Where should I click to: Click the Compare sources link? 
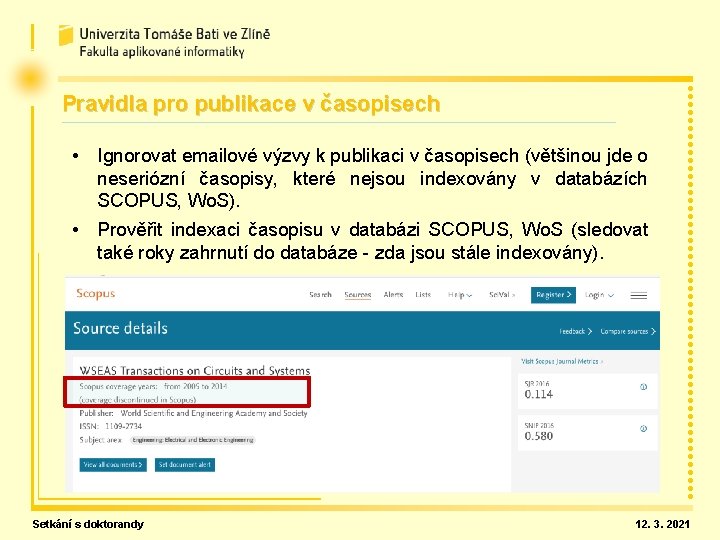[x=628, y=331]
